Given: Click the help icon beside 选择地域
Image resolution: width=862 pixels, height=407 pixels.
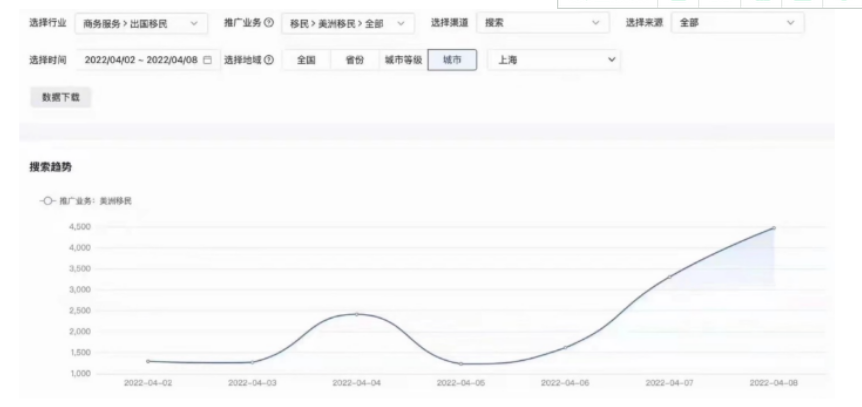Looking at the screenshot, I should (x=271, y=60).
